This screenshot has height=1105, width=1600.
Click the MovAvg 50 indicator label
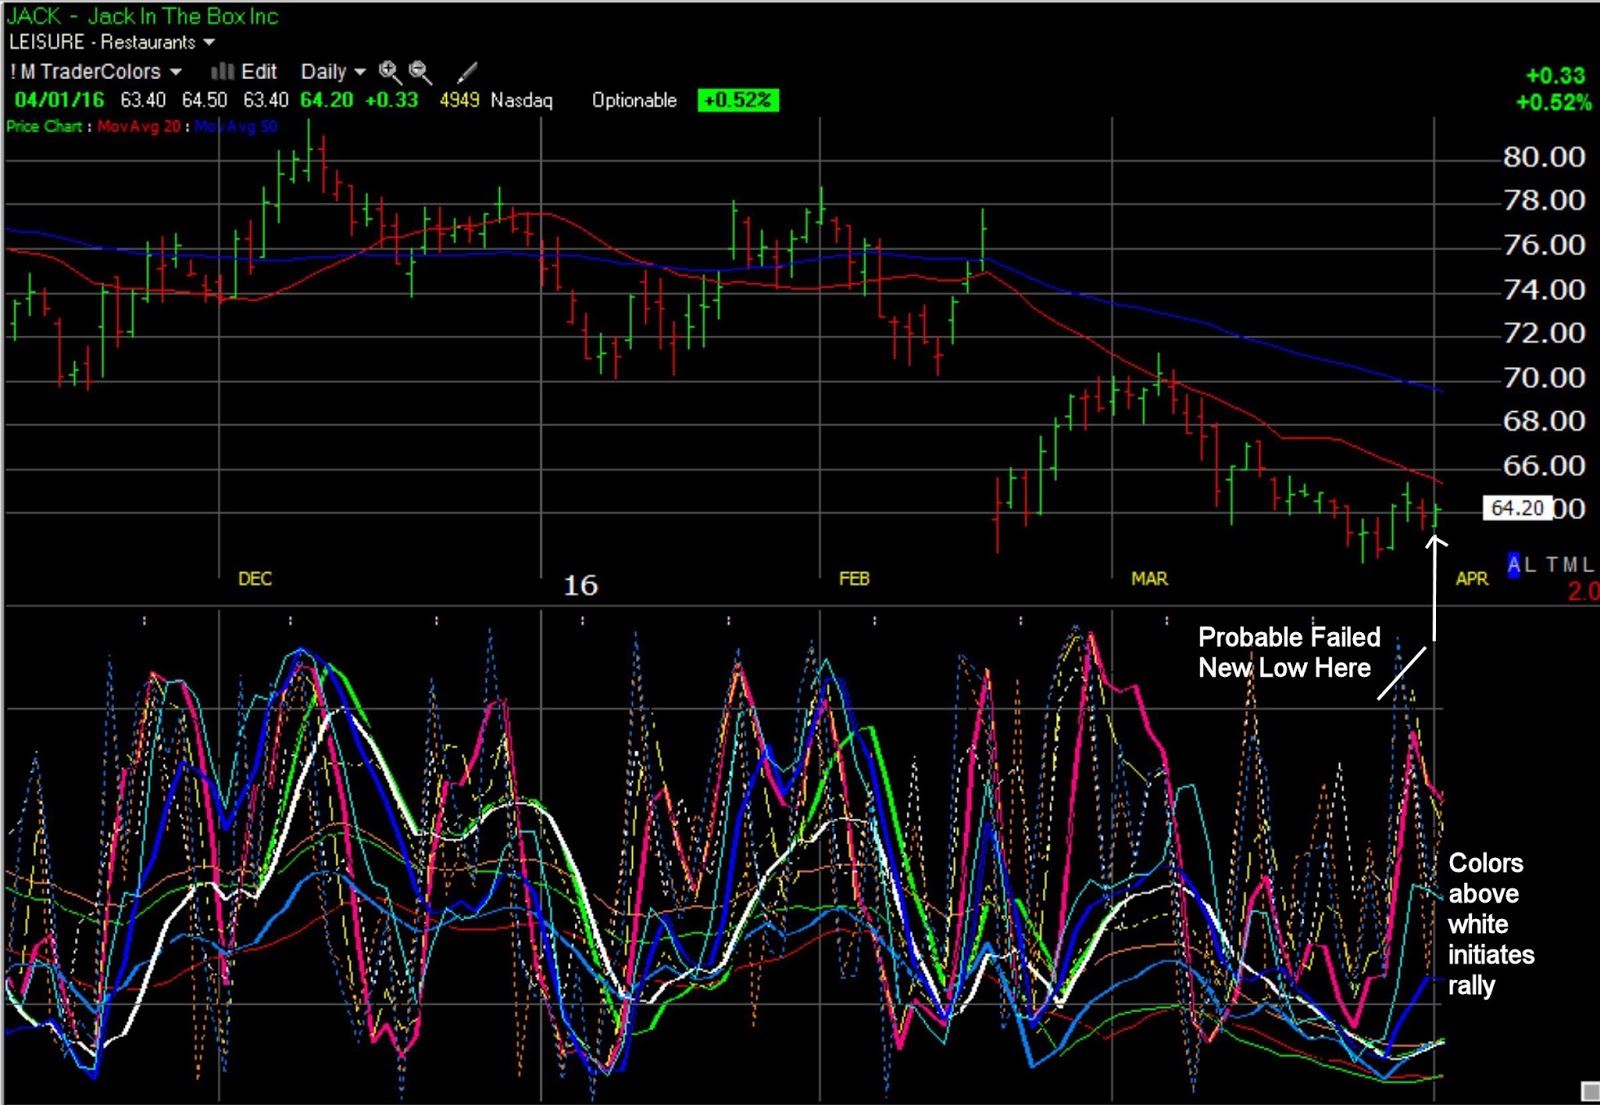click(235, 127)
